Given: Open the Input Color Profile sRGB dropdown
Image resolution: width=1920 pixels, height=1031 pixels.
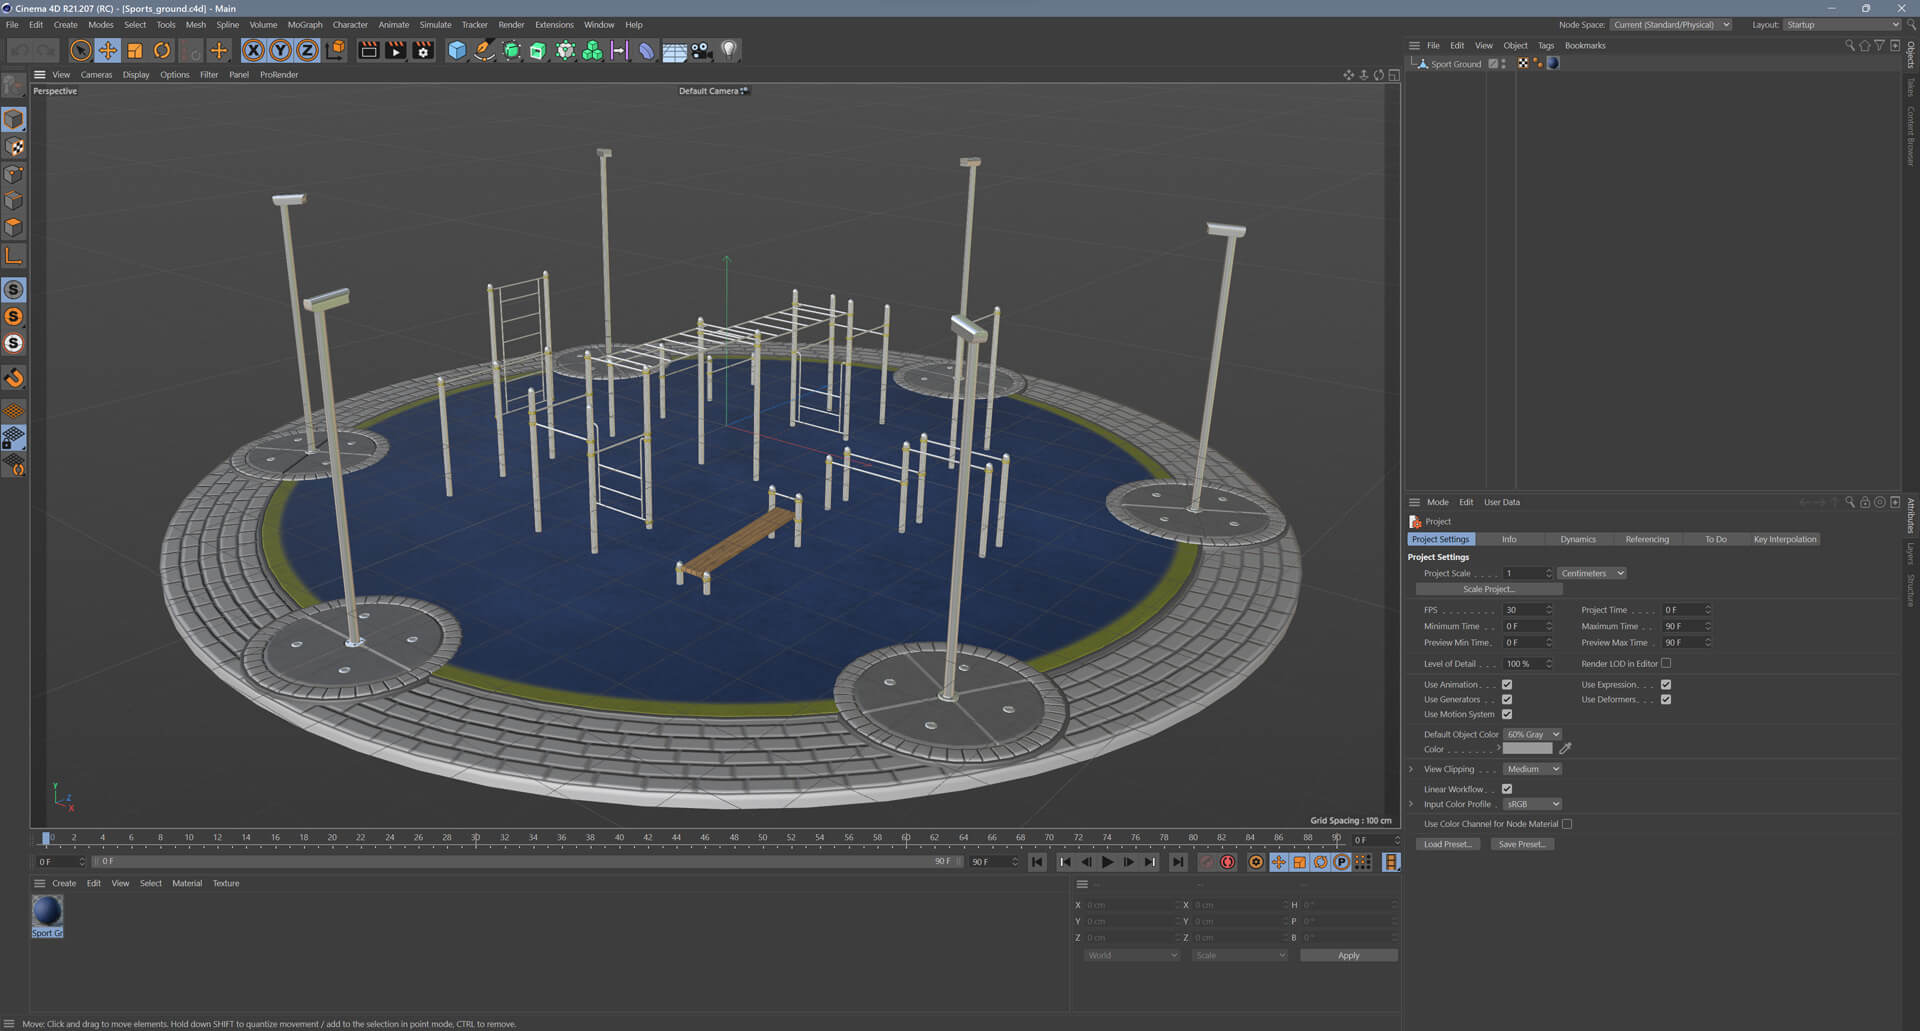Looking at the screenshot, I should (x=1532, y=804).
